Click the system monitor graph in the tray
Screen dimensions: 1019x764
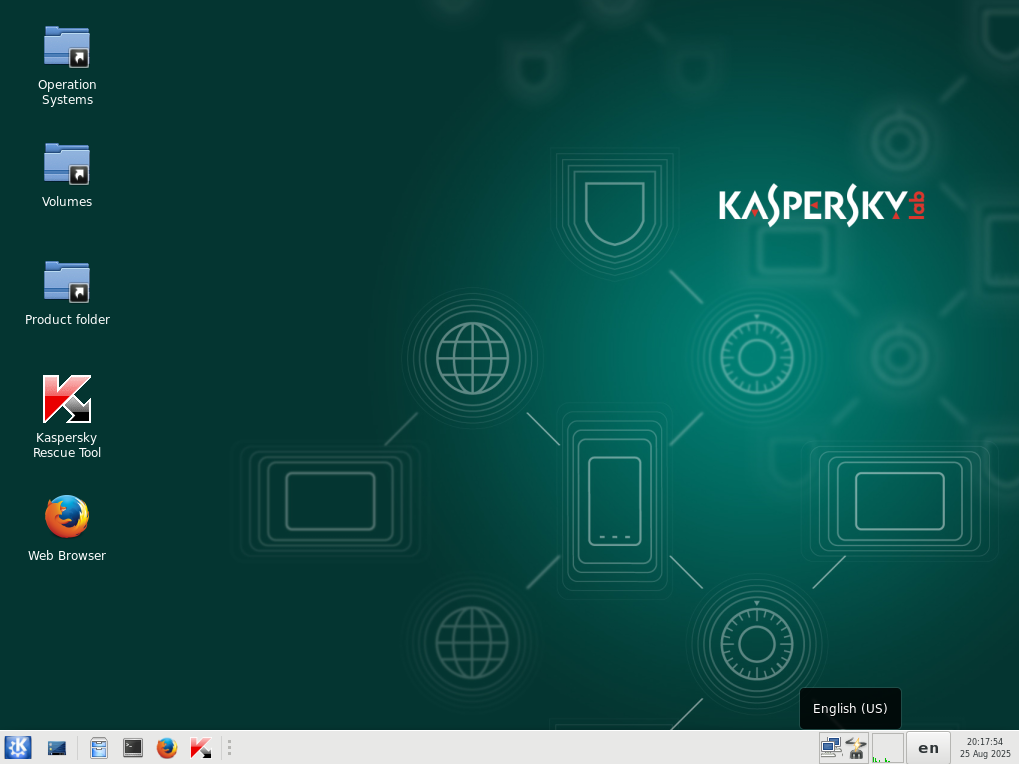887,748
